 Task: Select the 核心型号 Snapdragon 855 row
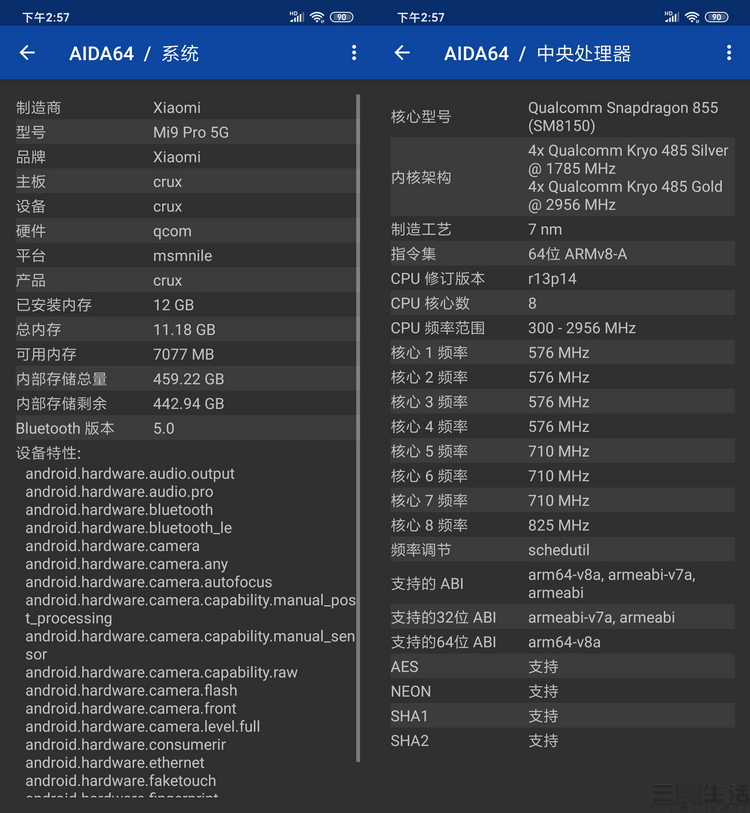point(563,117)
